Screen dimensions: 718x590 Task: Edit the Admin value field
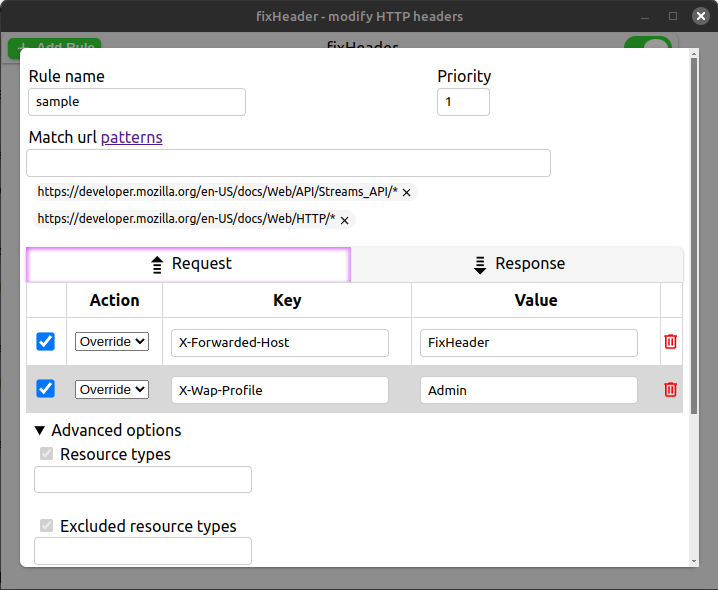pos(528,390)
